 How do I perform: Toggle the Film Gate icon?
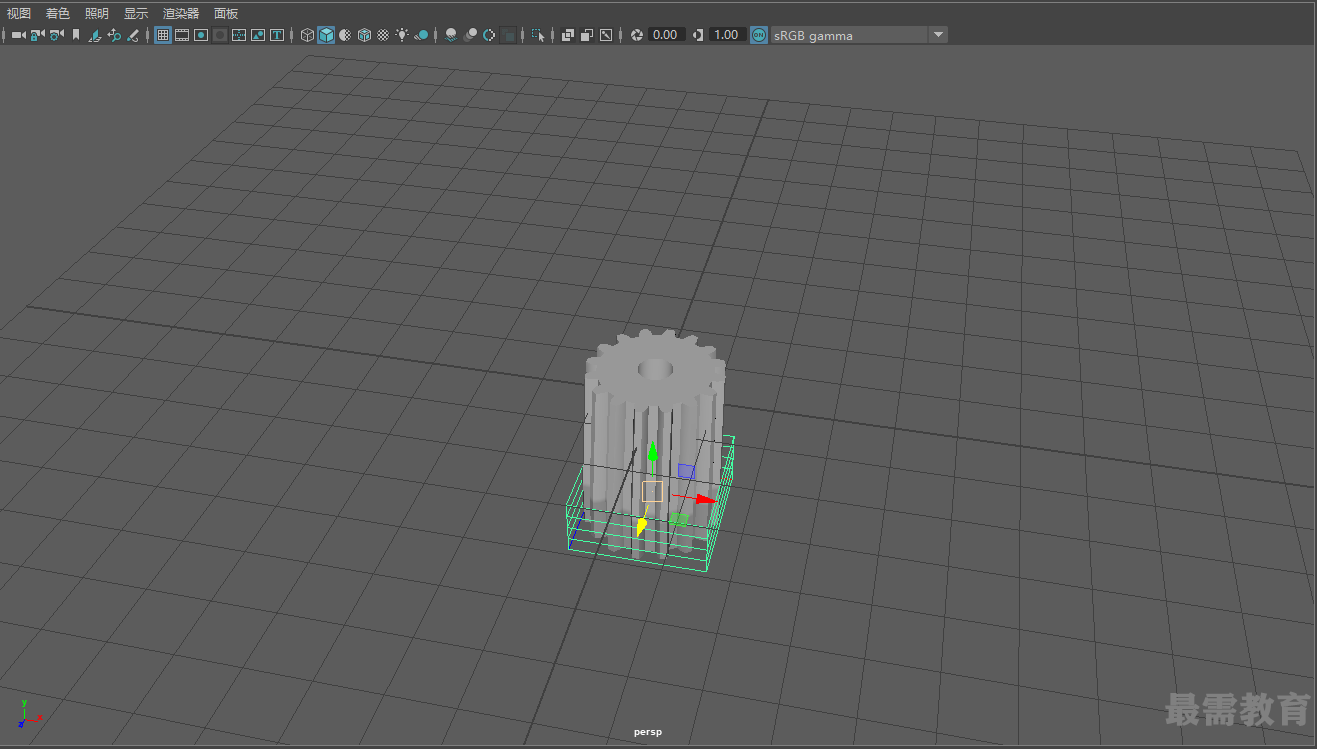point(182,35)
